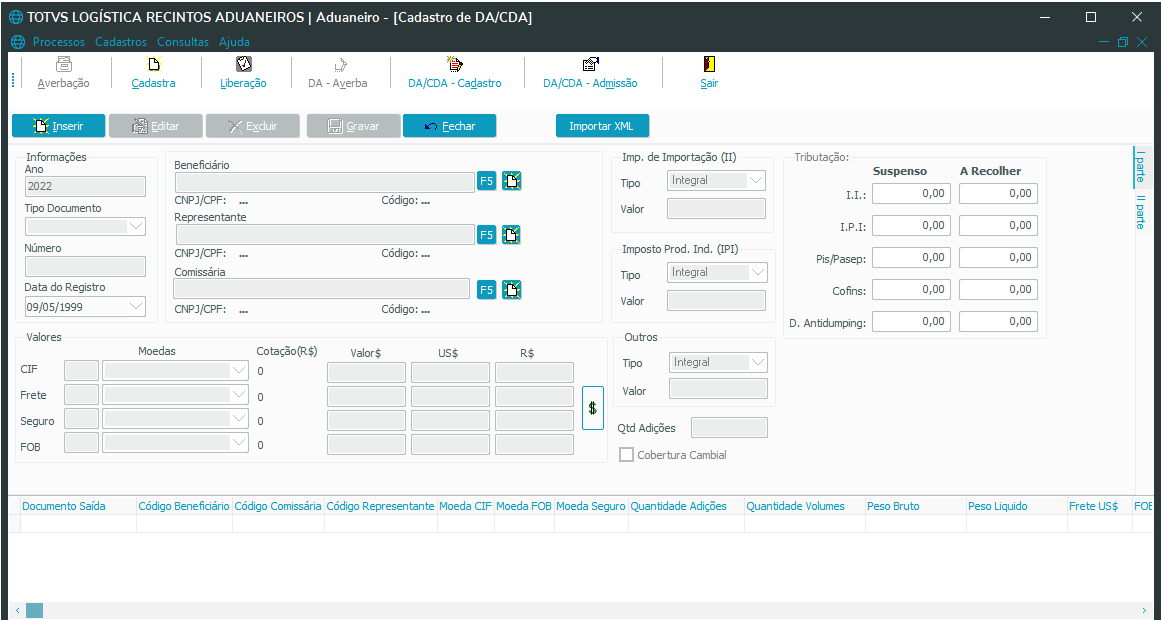Open Tipo Documento dropdown
The height and width of the screenshot is (620, 1161).
136,226
